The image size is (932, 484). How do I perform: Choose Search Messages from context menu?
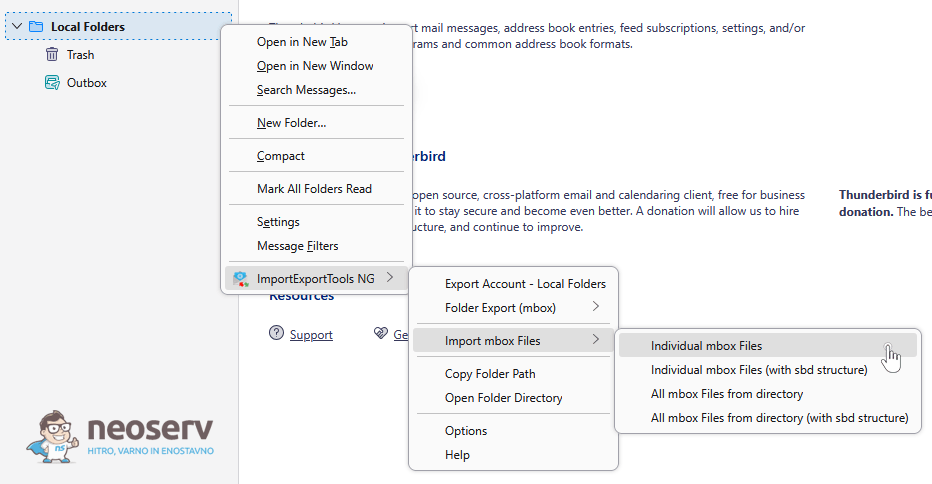[306, 90]
